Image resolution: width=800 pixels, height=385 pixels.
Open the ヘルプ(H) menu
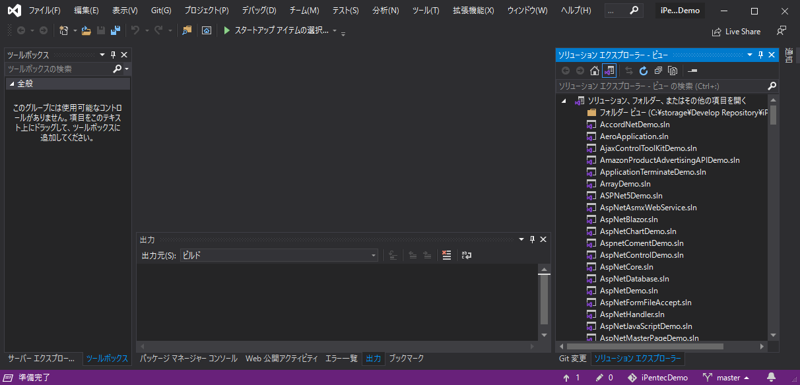tap(576, 11)
